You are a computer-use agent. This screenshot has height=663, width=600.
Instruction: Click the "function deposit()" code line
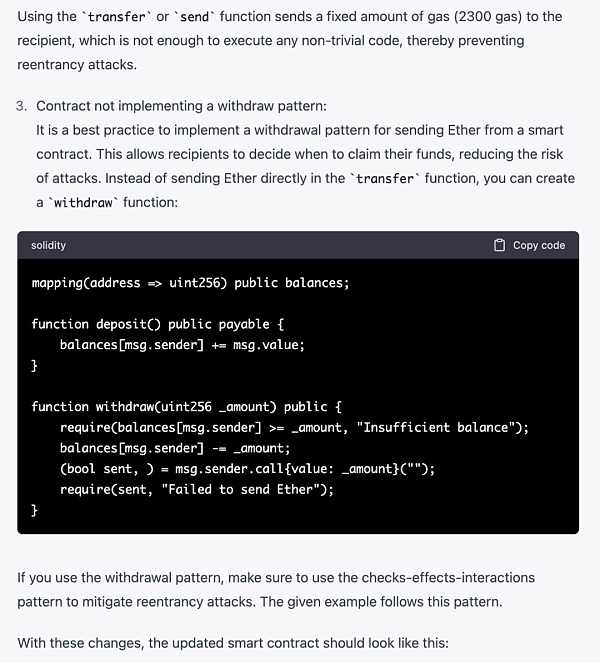(157, 324)
